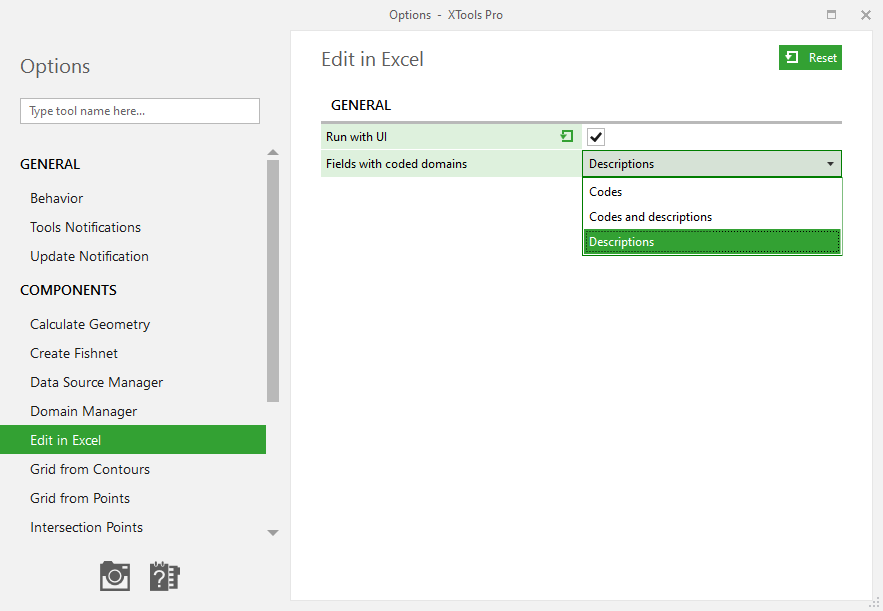The width and height of the screenshot is (883, 611).
Task: Toggle the Run with UI checkbox
Action: pos(596,137)
